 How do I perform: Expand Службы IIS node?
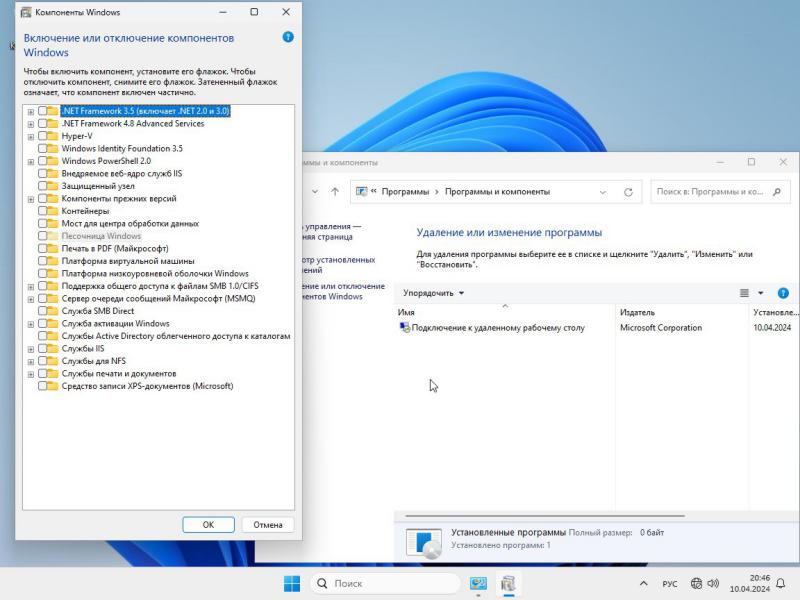pos(31,349)
